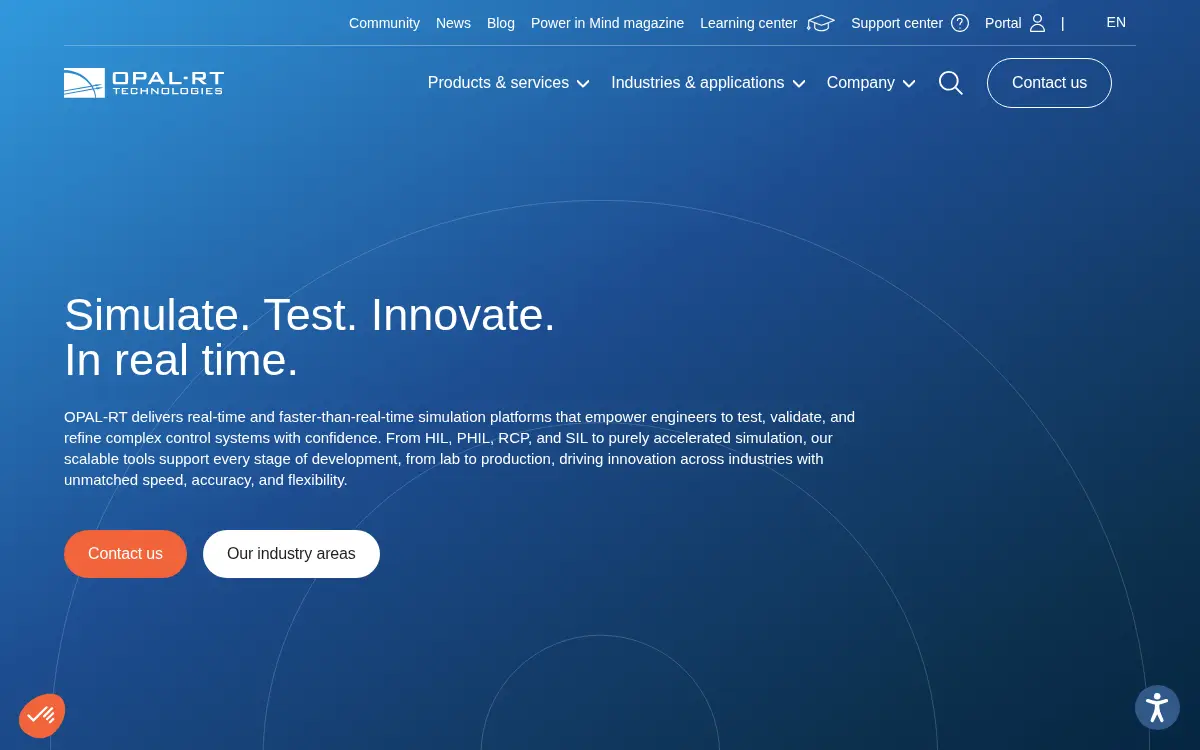Open the News link
Viewport: 1200px width, 750px height.
[x=453, y=23]
